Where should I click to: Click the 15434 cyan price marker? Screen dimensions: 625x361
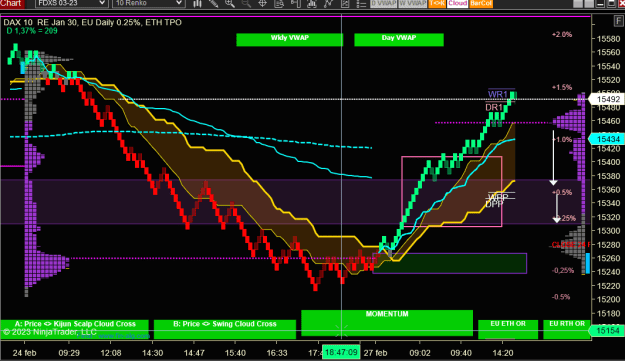pos(606,139)
